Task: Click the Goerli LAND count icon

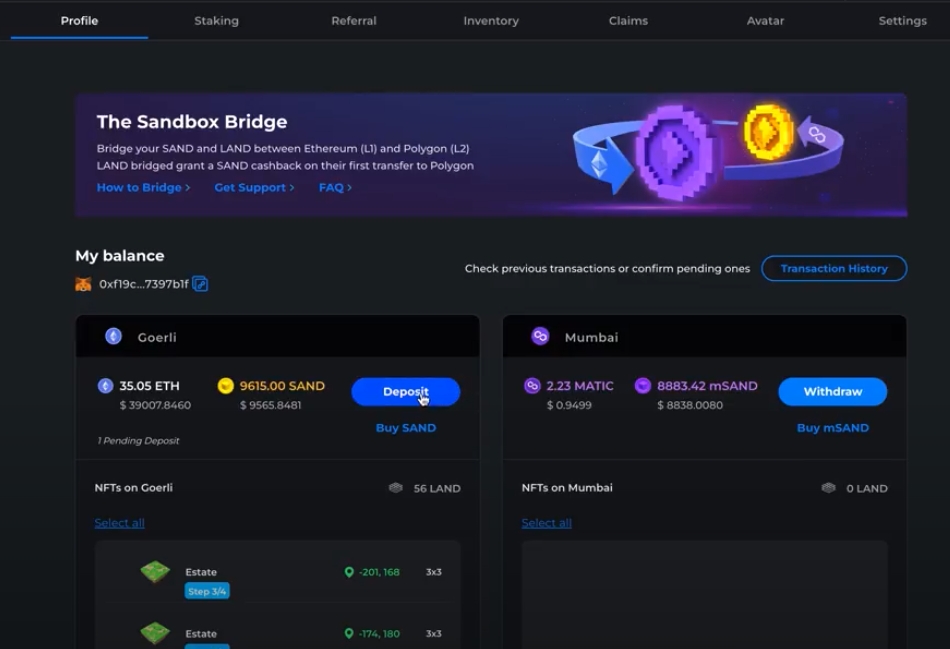Action: tap(396, 488)
